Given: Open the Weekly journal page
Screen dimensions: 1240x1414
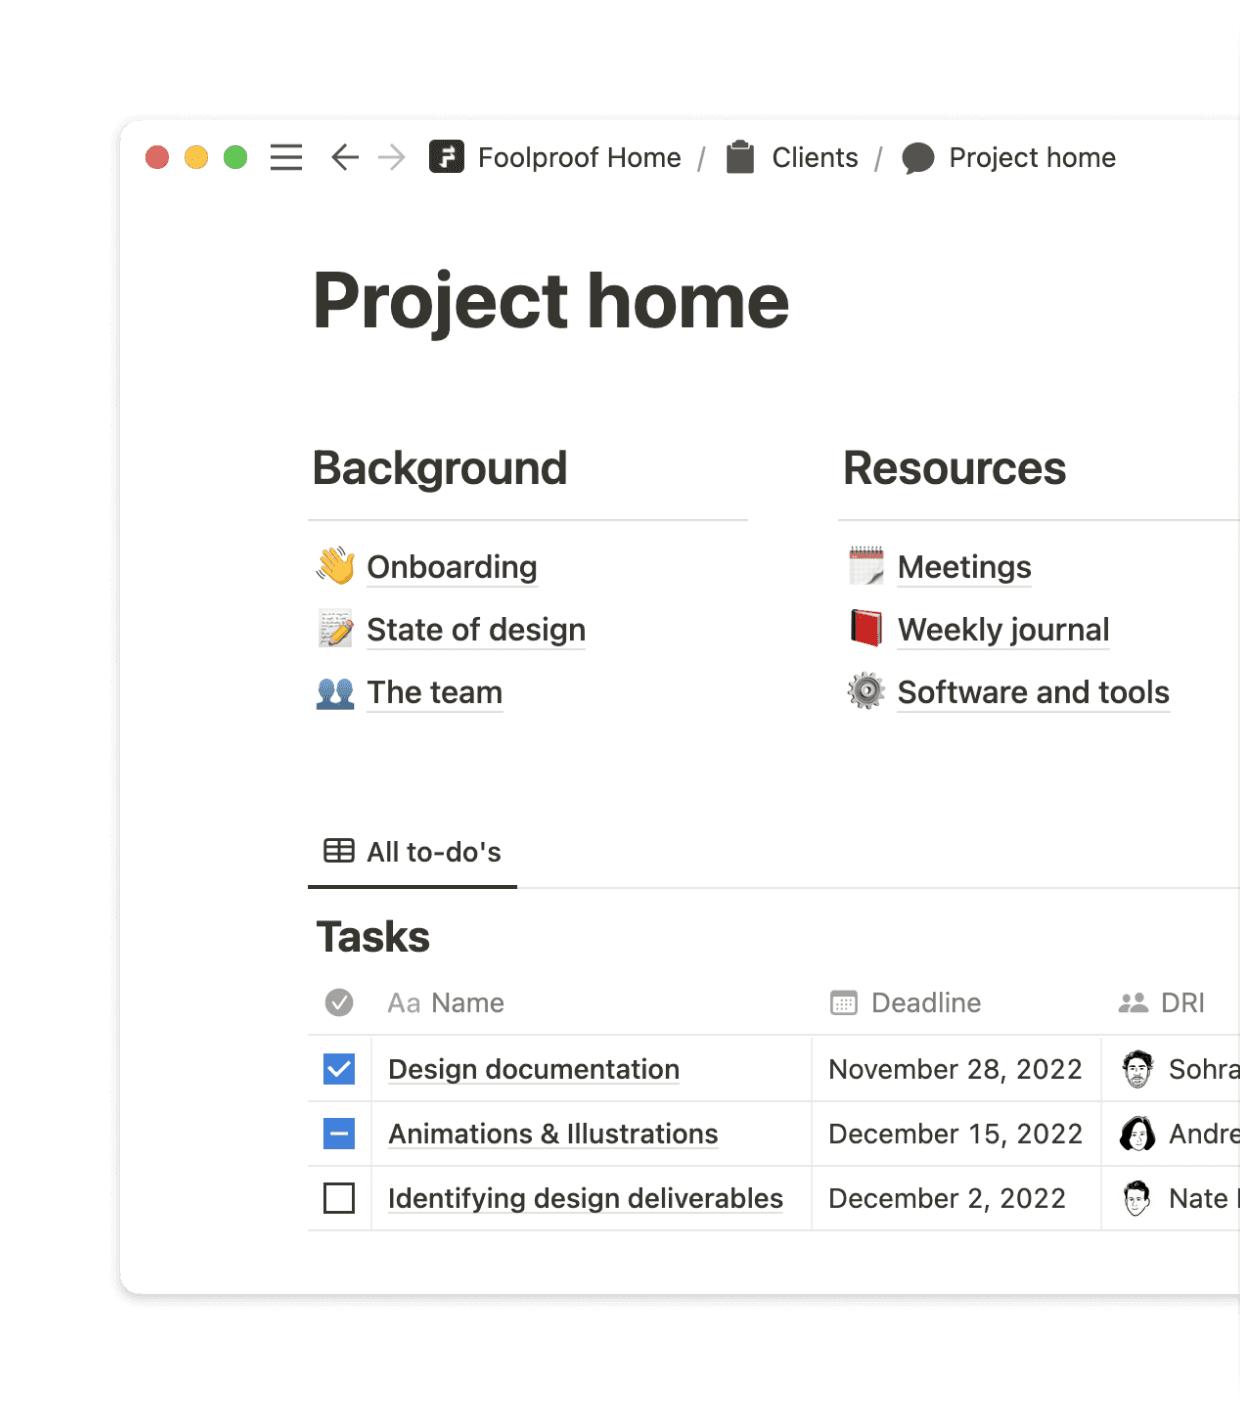Looking at the screenshot, I should point(1004,629).
